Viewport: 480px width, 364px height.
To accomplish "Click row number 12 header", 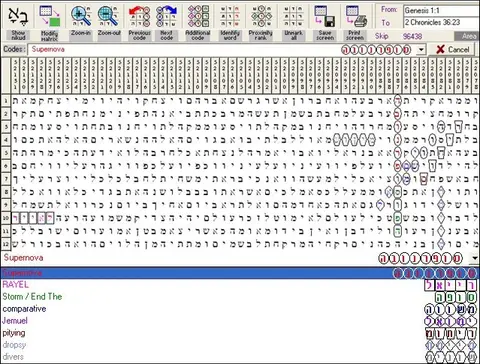I will pos(6,244).
